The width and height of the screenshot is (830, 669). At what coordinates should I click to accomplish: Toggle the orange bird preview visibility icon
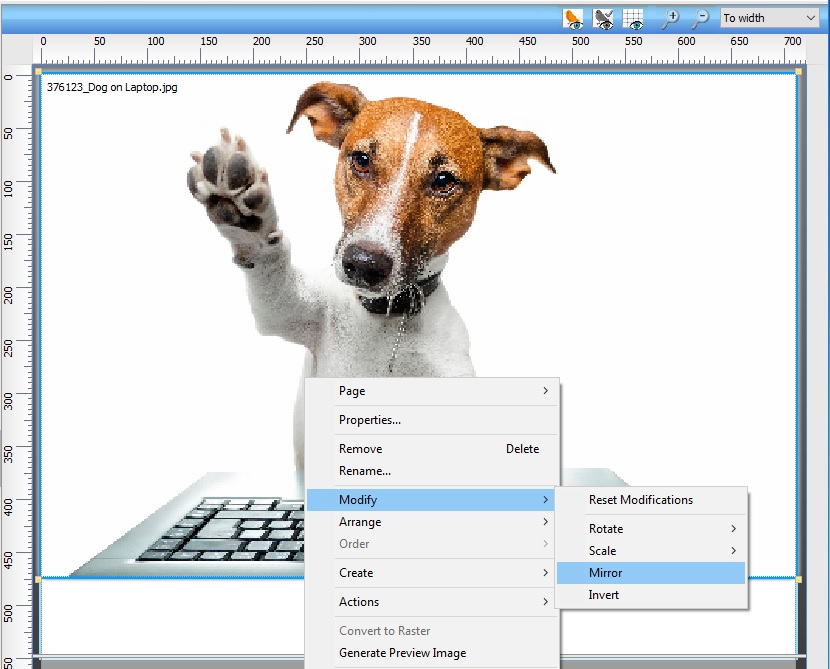573,19
